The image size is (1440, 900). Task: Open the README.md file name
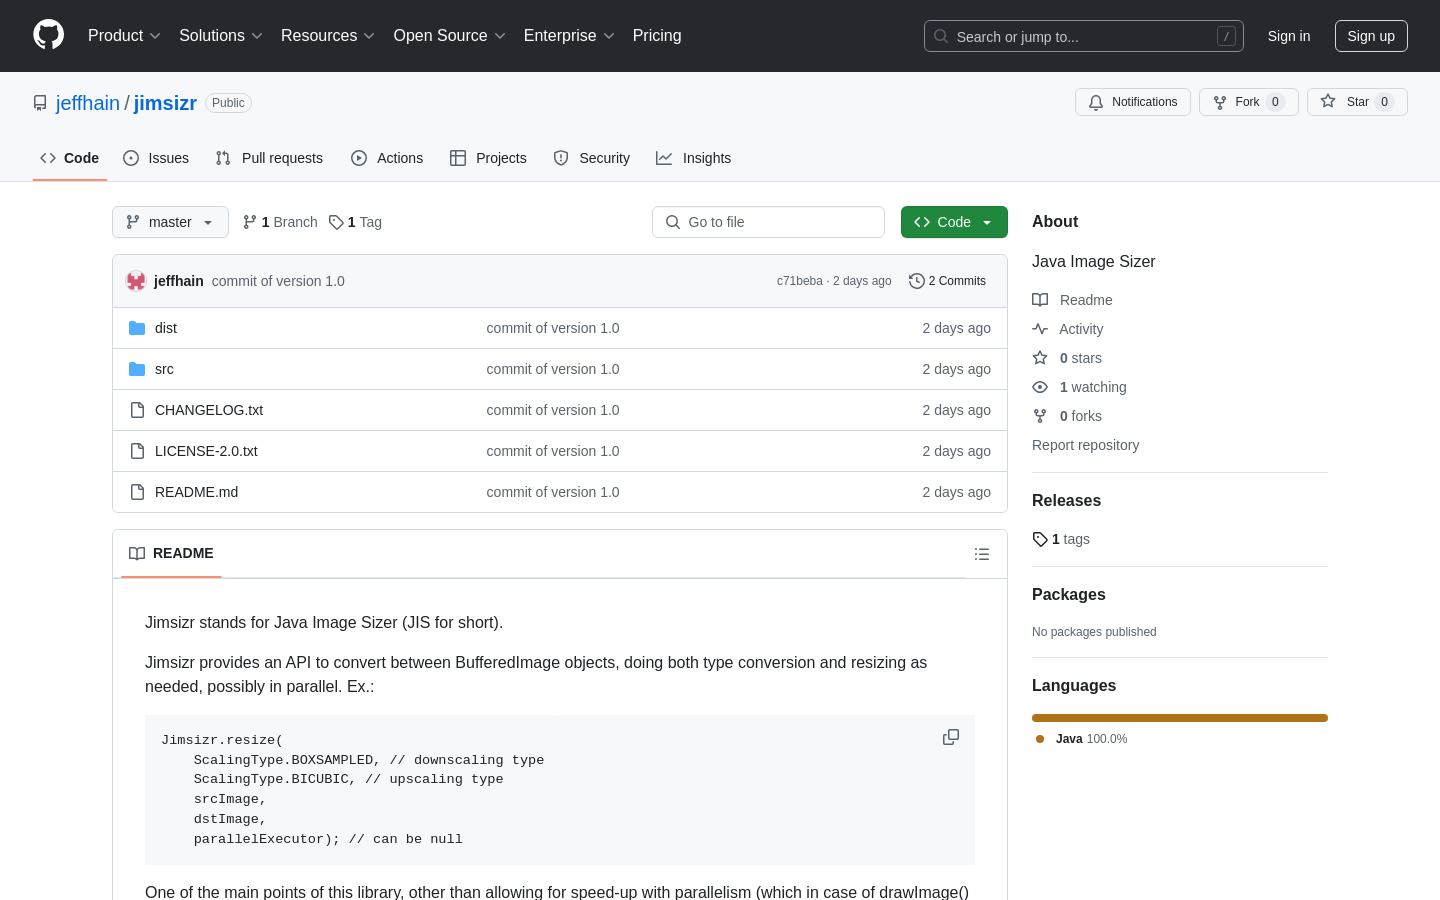pyautogui.click(x=196, y=492)
